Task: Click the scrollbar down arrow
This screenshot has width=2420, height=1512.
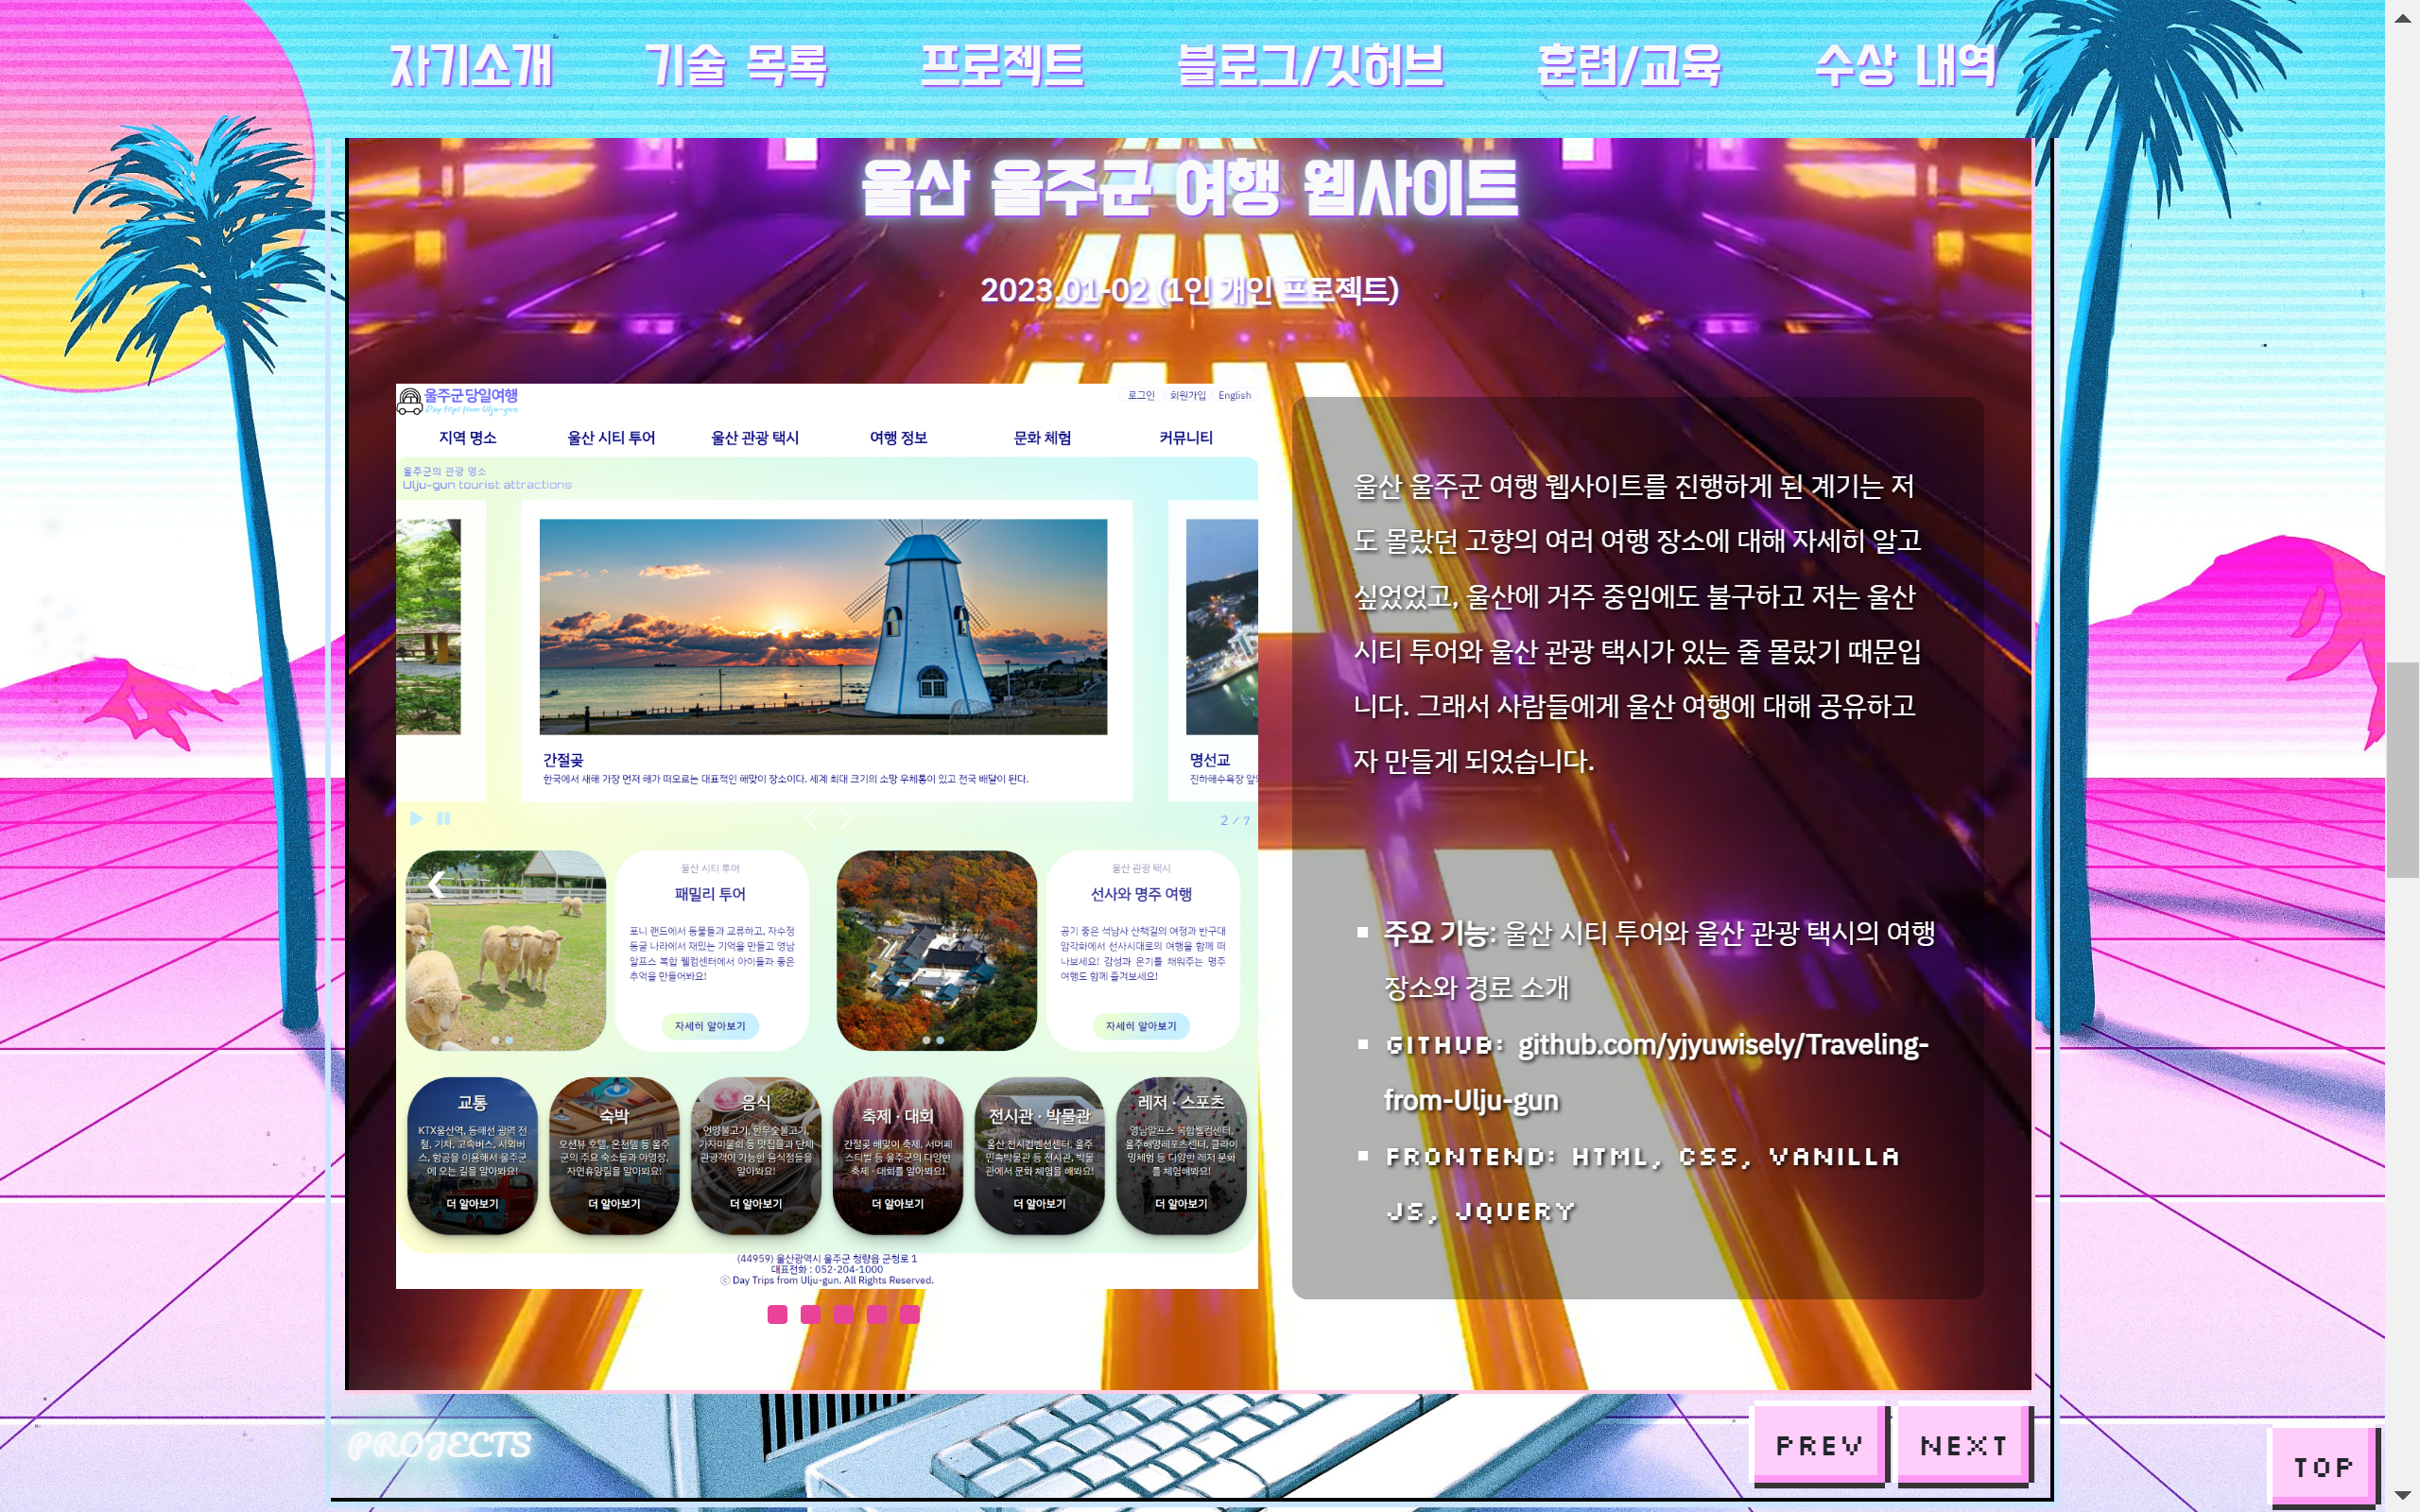Action: click(x=2402, y=1495)
